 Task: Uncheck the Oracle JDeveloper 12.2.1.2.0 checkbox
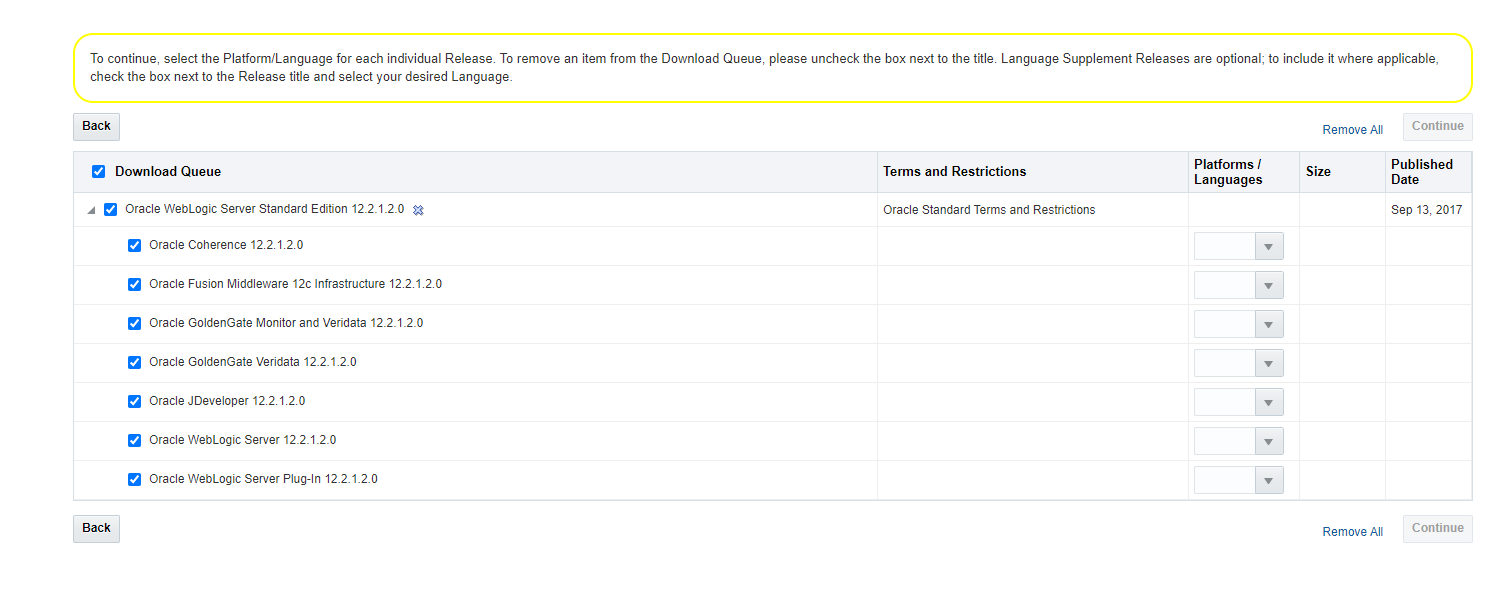135,402
